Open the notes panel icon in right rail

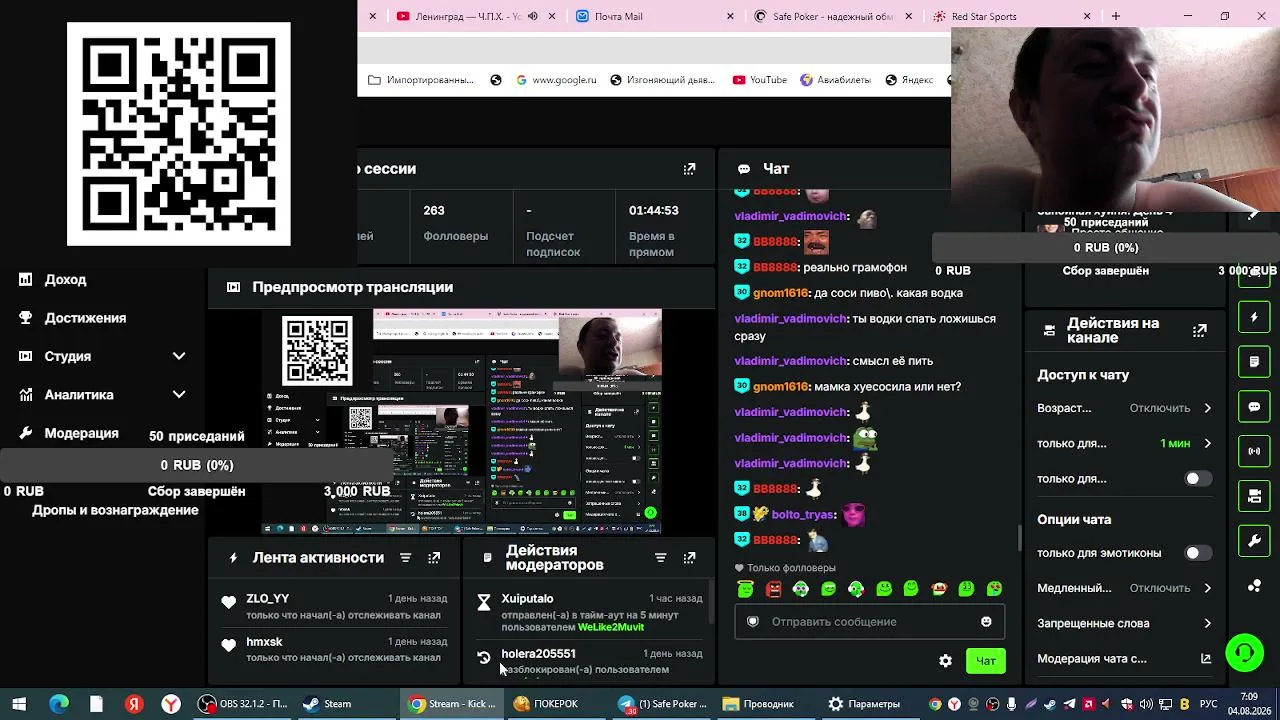pos(1254,361)
